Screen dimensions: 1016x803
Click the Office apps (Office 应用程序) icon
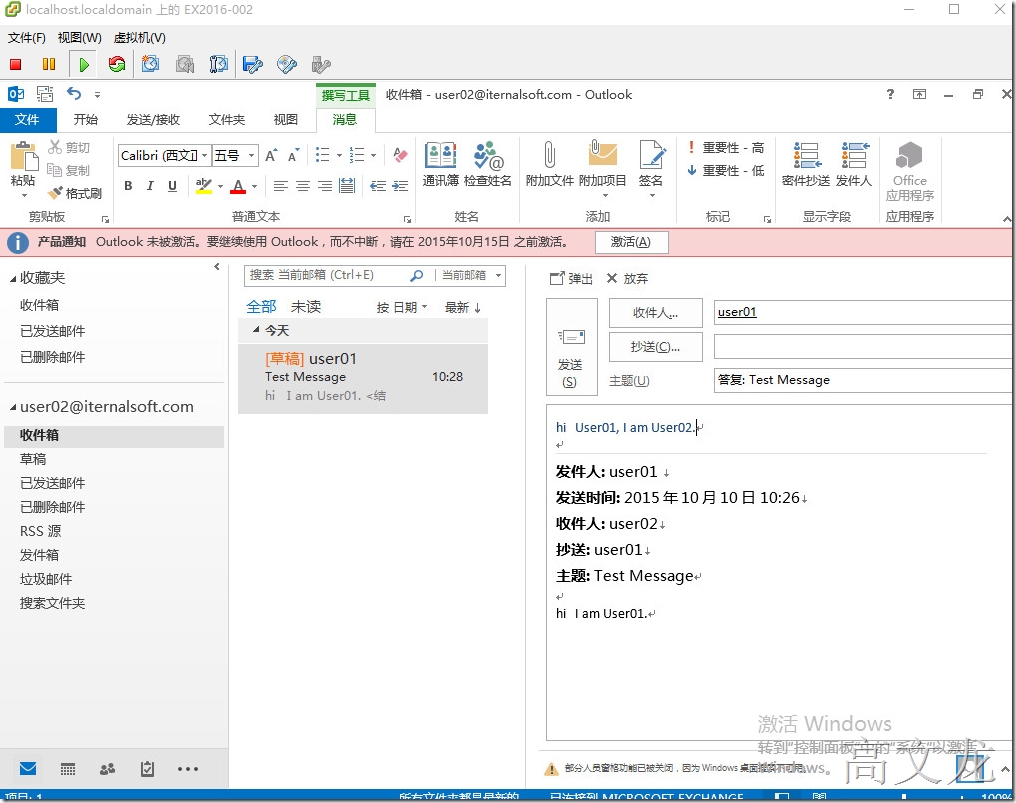tap(910, 172)
